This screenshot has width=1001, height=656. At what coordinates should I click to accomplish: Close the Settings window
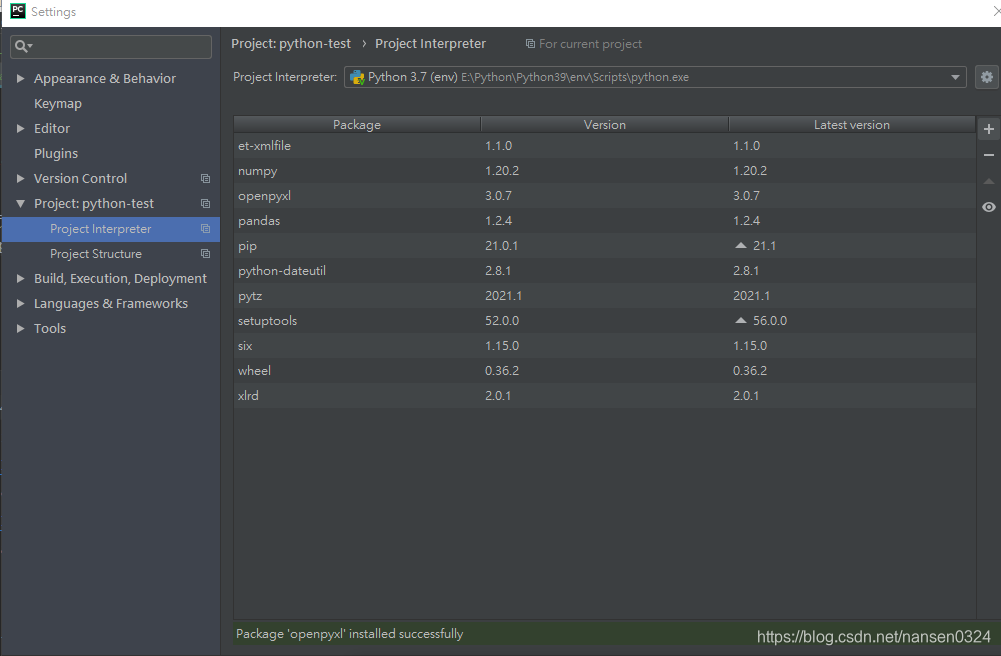[x=997, y=11]
